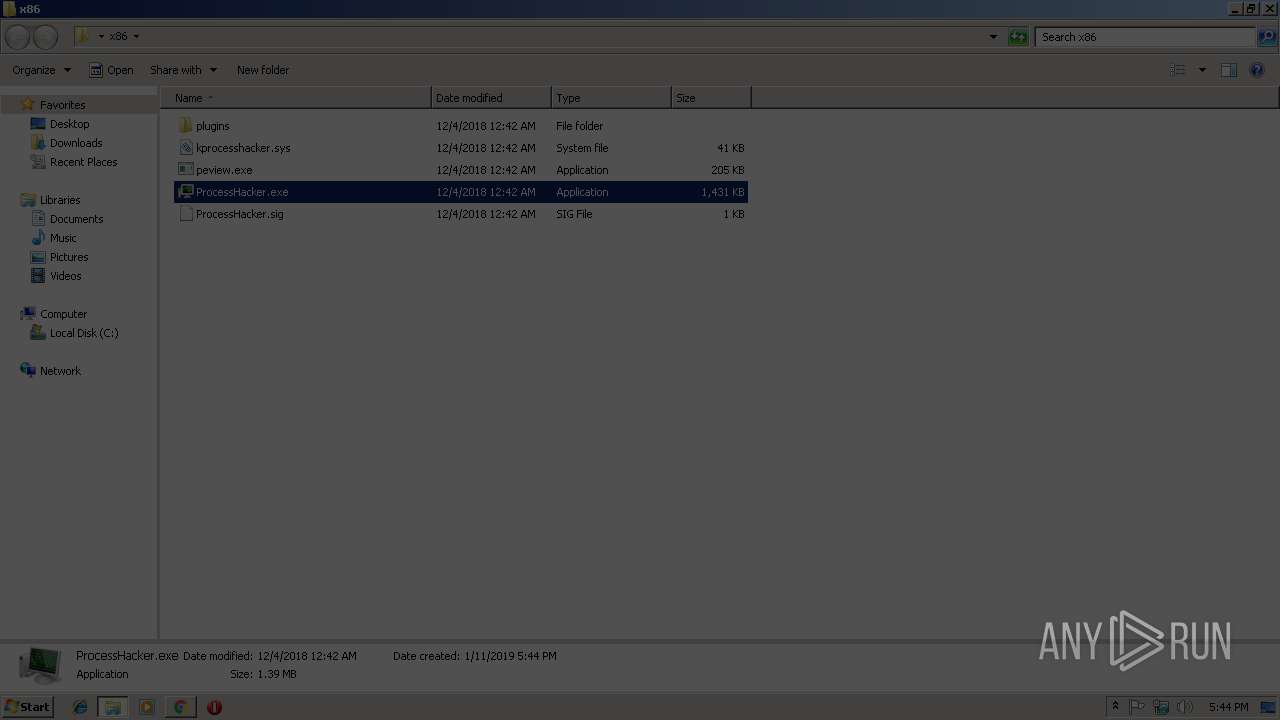Click the Forward navigation arrow

click(x=45, y=37)
